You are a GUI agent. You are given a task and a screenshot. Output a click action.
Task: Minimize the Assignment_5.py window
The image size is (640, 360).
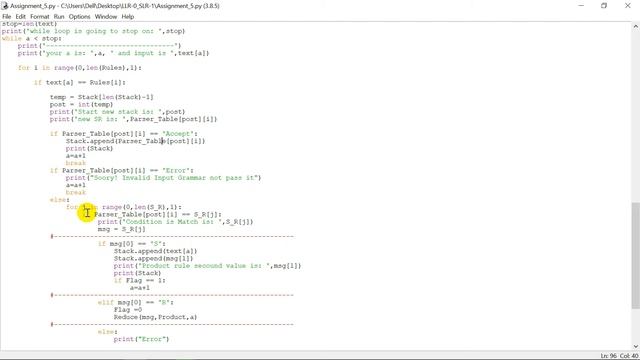pos(581,6)
